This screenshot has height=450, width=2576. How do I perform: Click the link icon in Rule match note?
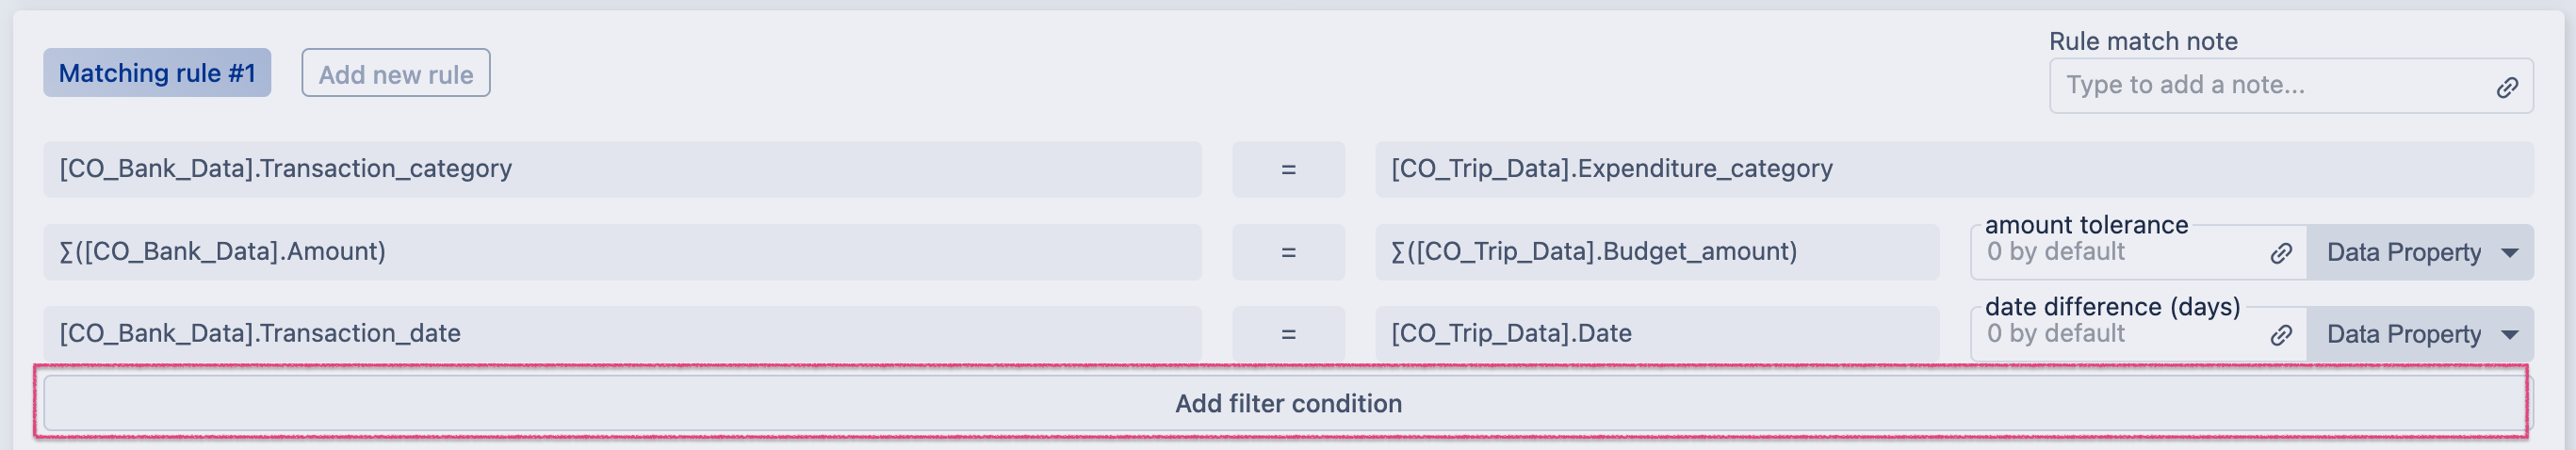click(x=2506, y=87)
